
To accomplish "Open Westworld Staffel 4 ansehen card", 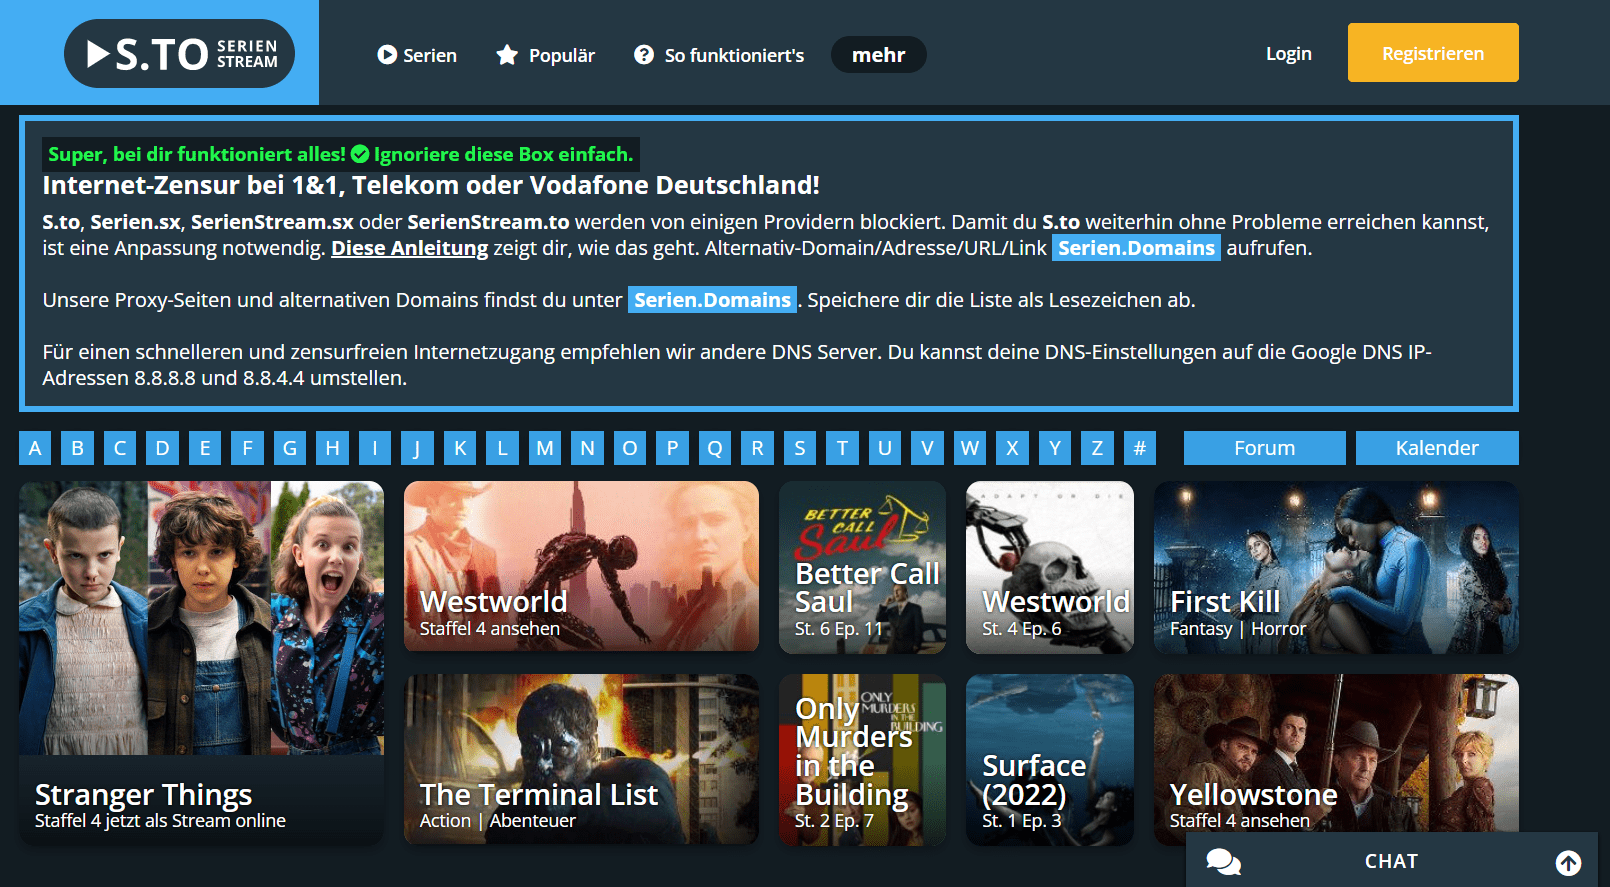I will click(581, 567).
